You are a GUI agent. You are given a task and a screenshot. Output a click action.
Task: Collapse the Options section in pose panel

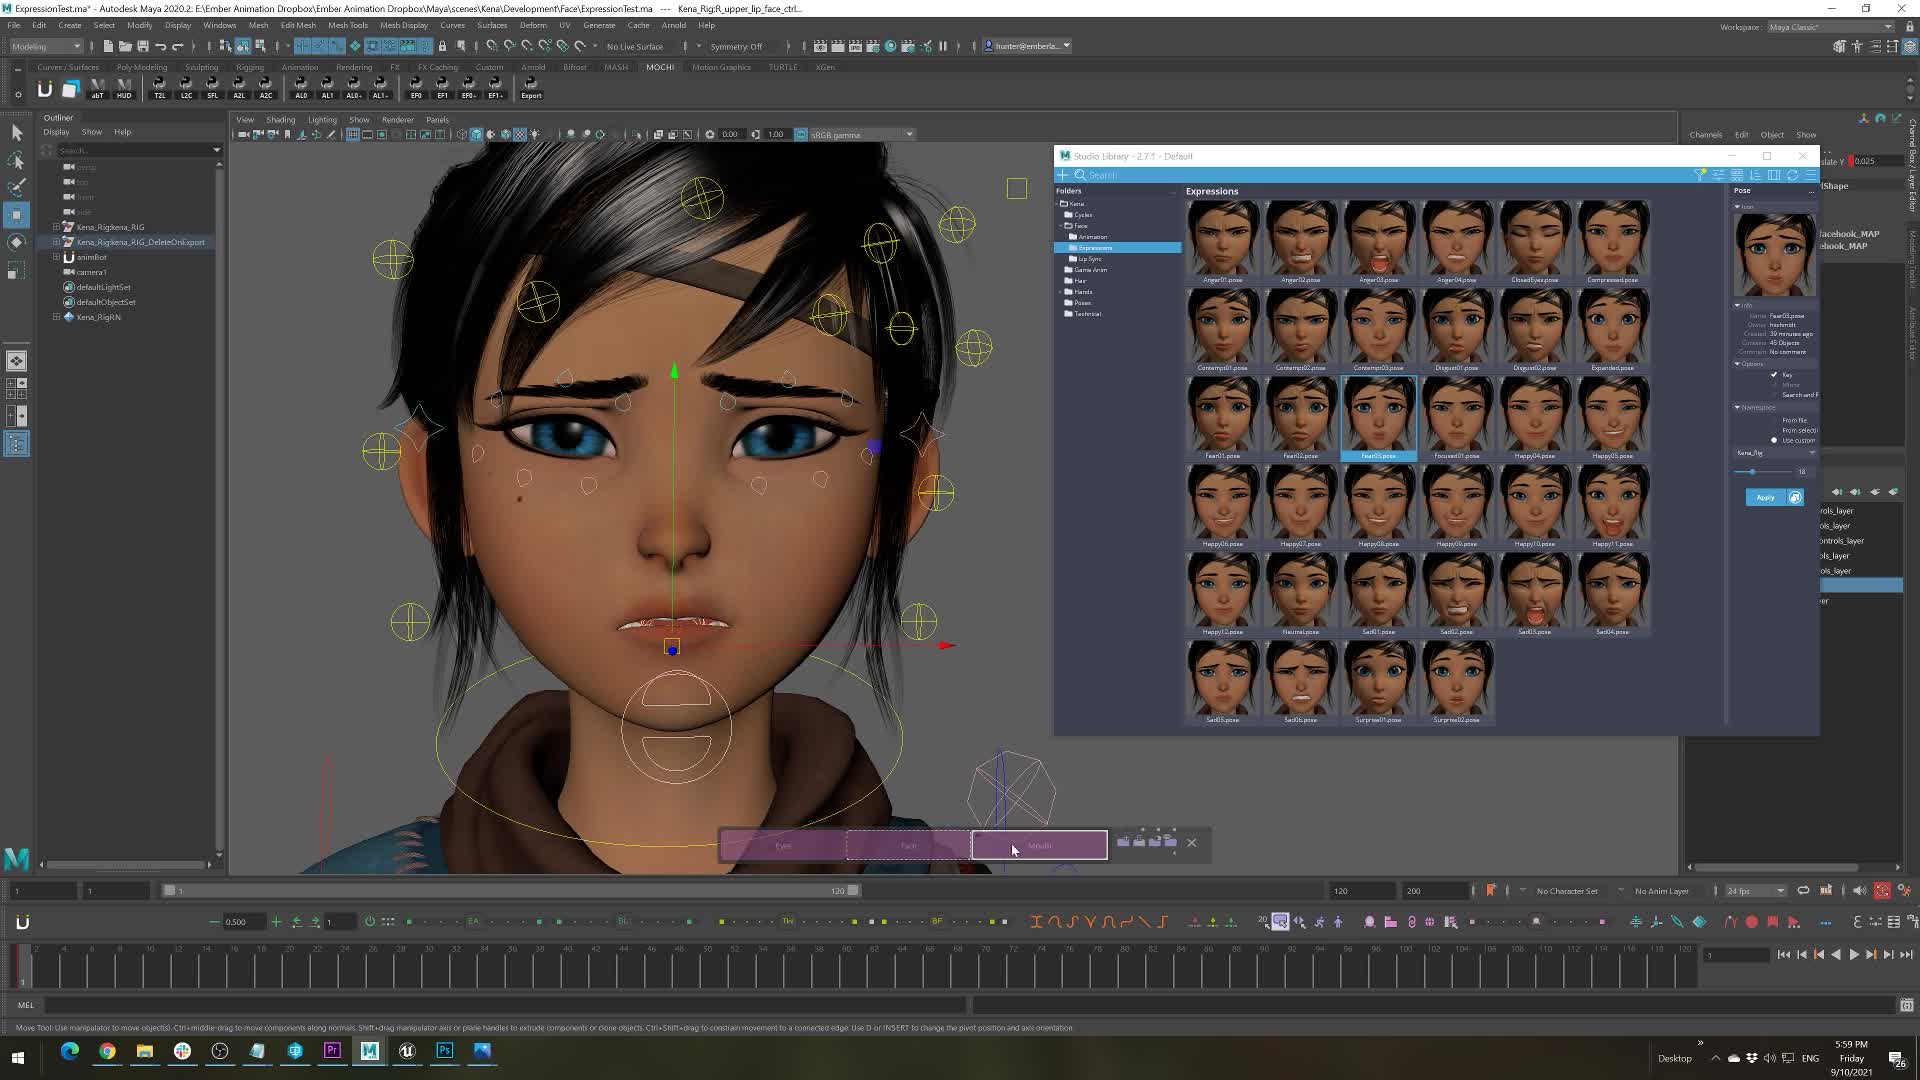click(1737, 364)
